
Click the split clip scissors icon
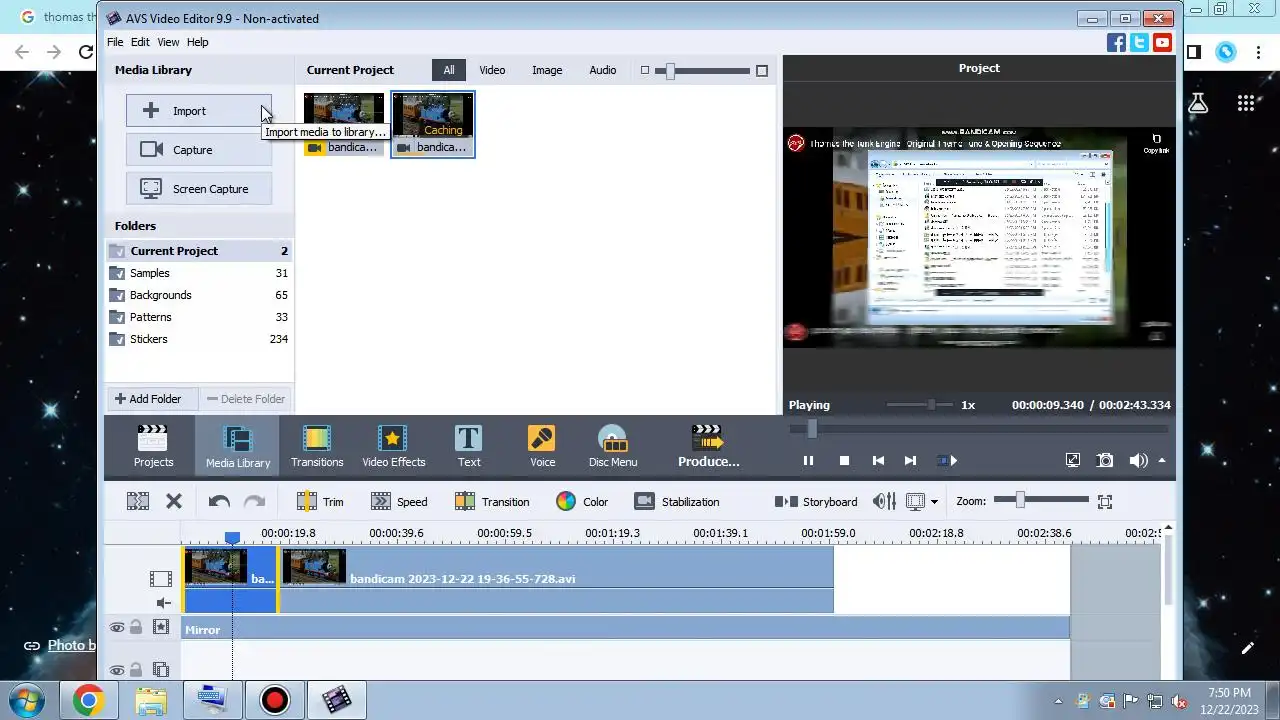click(138, 502)
